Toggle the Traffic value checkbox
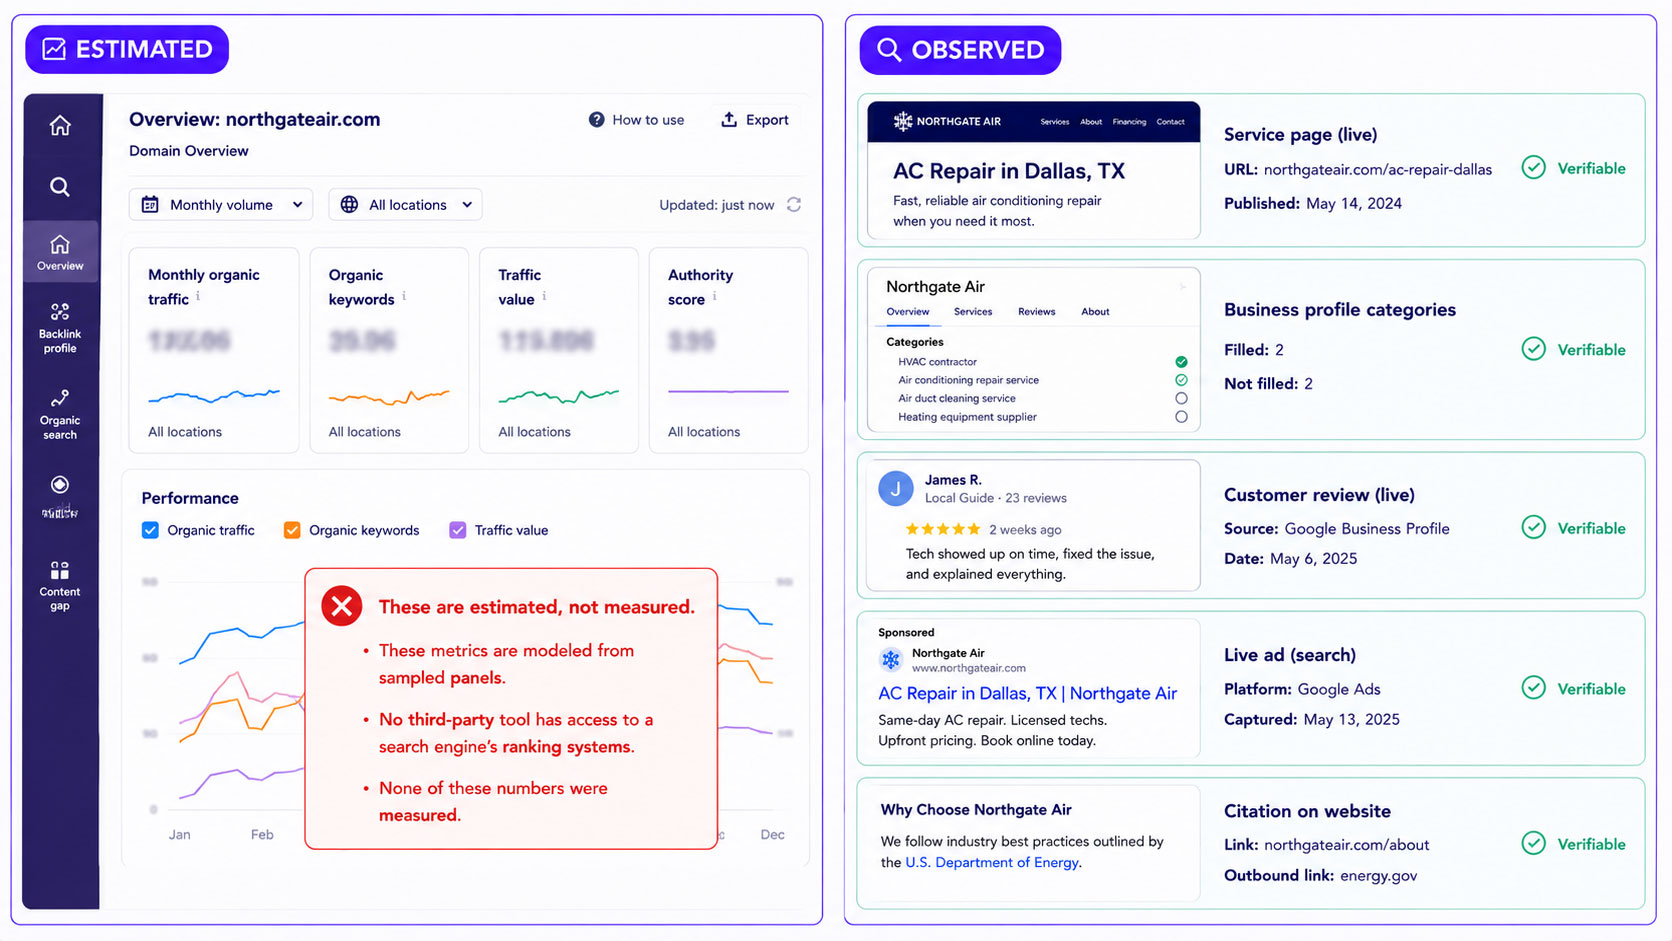The image size is (1672, 941). pos(458,530)
